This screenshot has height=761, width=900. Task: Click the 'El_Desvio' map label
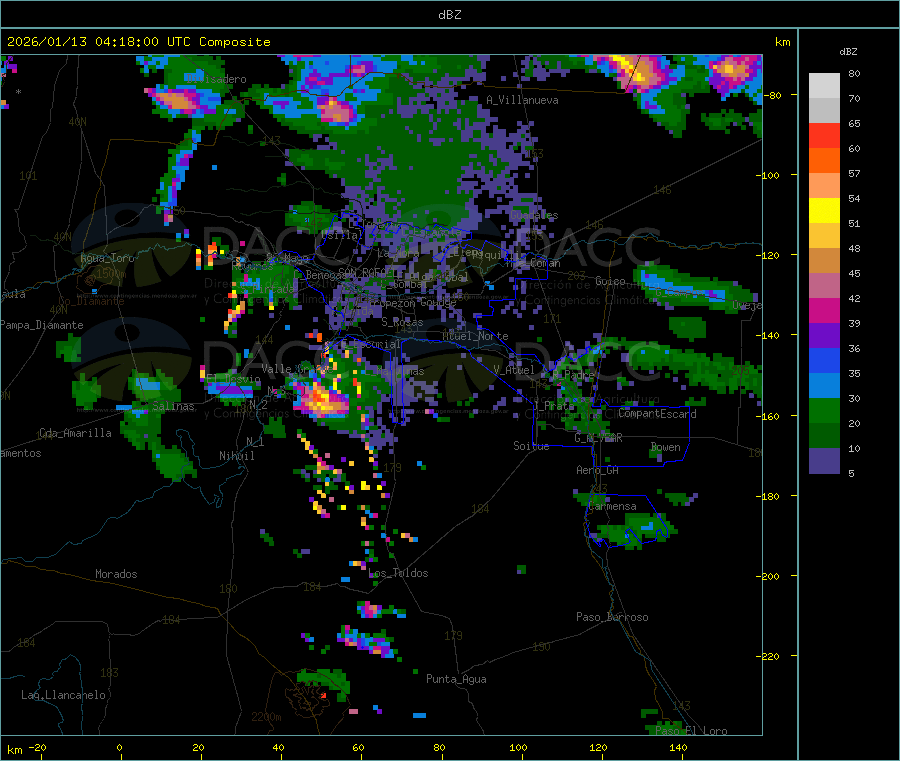234,379
